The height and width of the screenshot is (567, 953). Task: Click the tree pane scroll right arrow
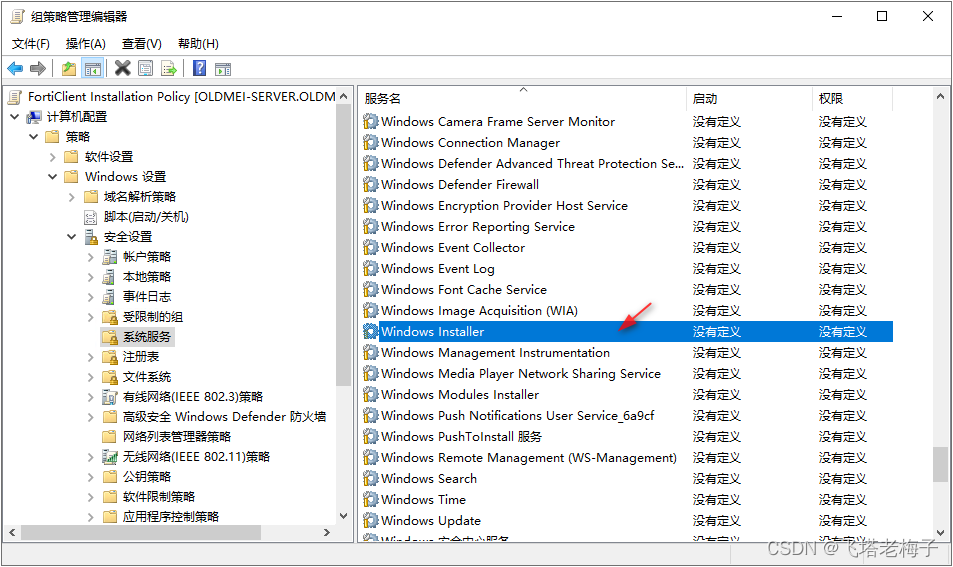(x=327, y=532)
